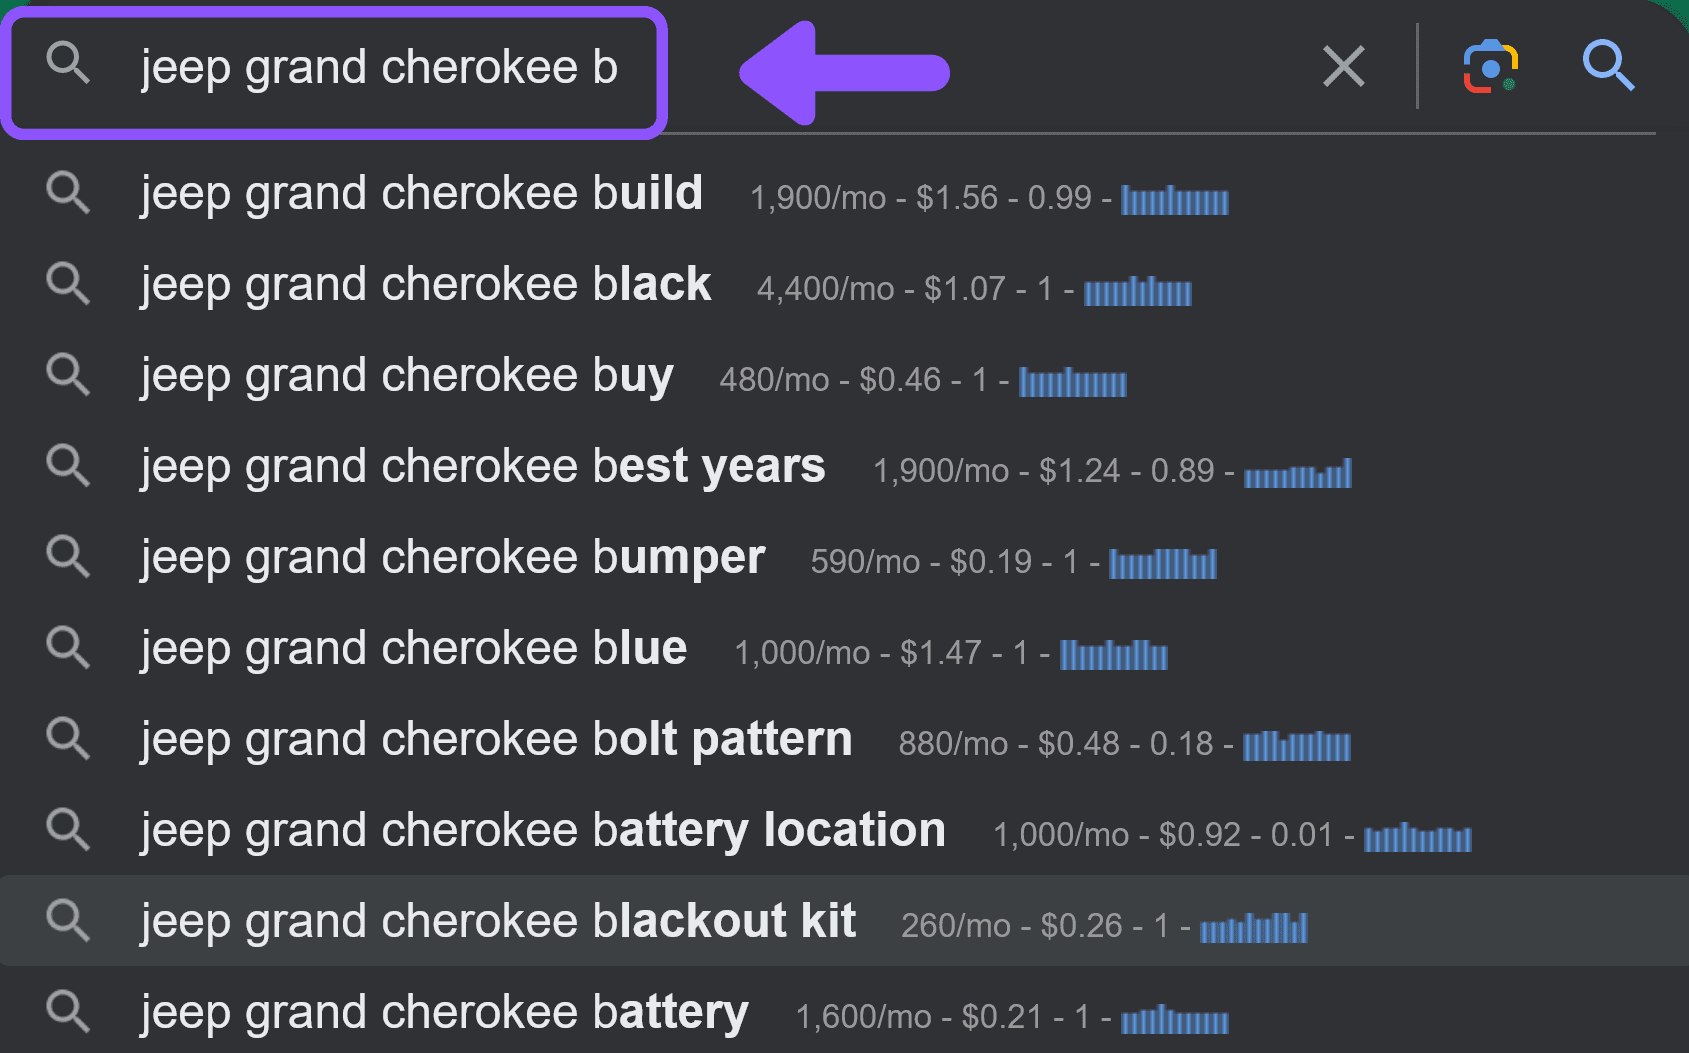The width and height of the screenshot is (1689, 1053).
Task: Click magnifier icon beside 'jeep grand cherokee battery location'
Action: pos(68,829)
